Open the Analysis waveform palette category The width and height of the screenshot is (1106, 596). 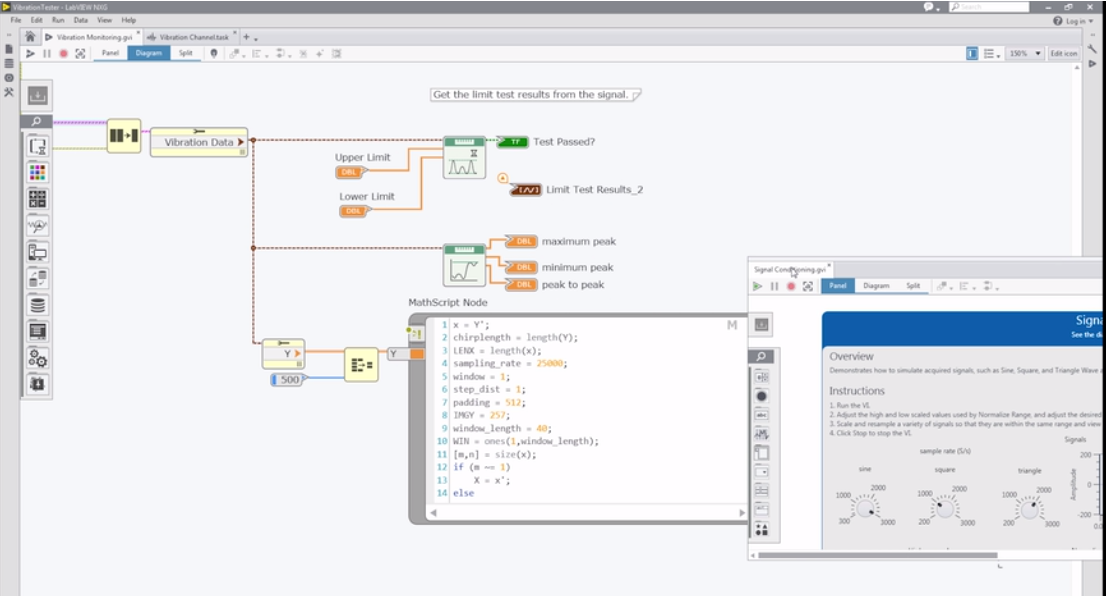pos(37,226)
